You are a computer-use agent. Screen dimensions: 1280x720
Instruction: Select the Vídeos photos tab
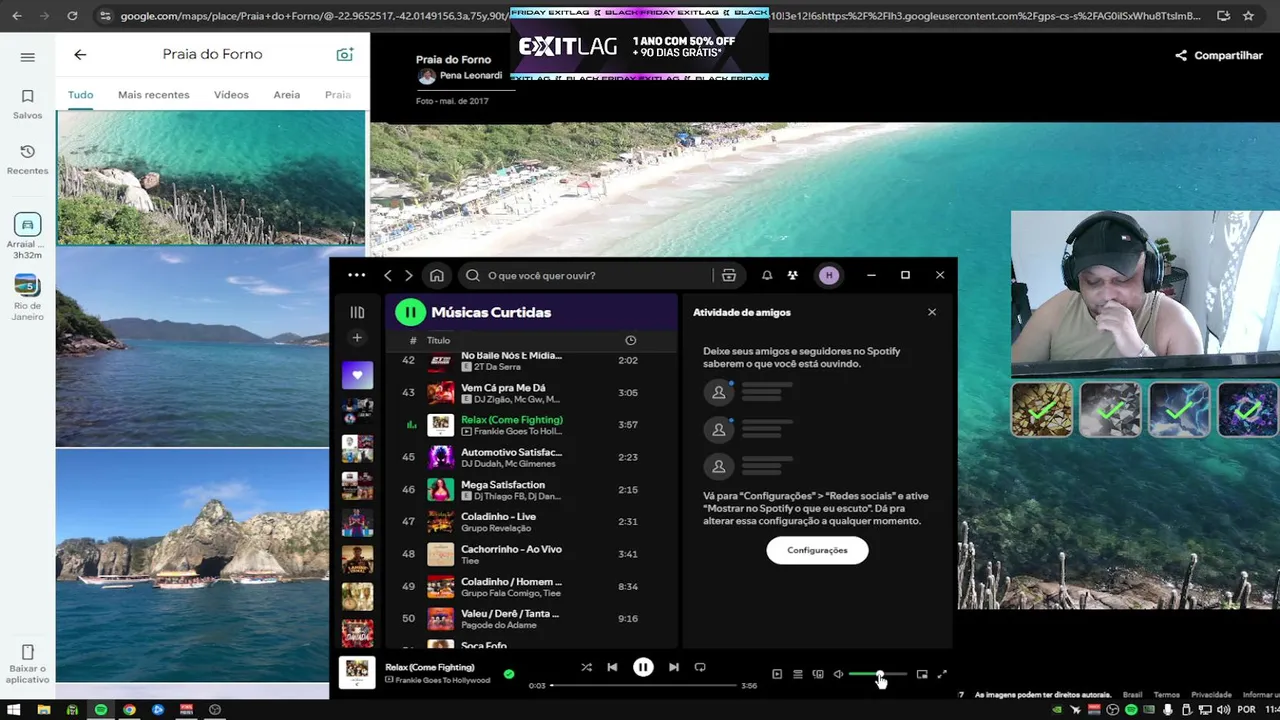(231, 95)
